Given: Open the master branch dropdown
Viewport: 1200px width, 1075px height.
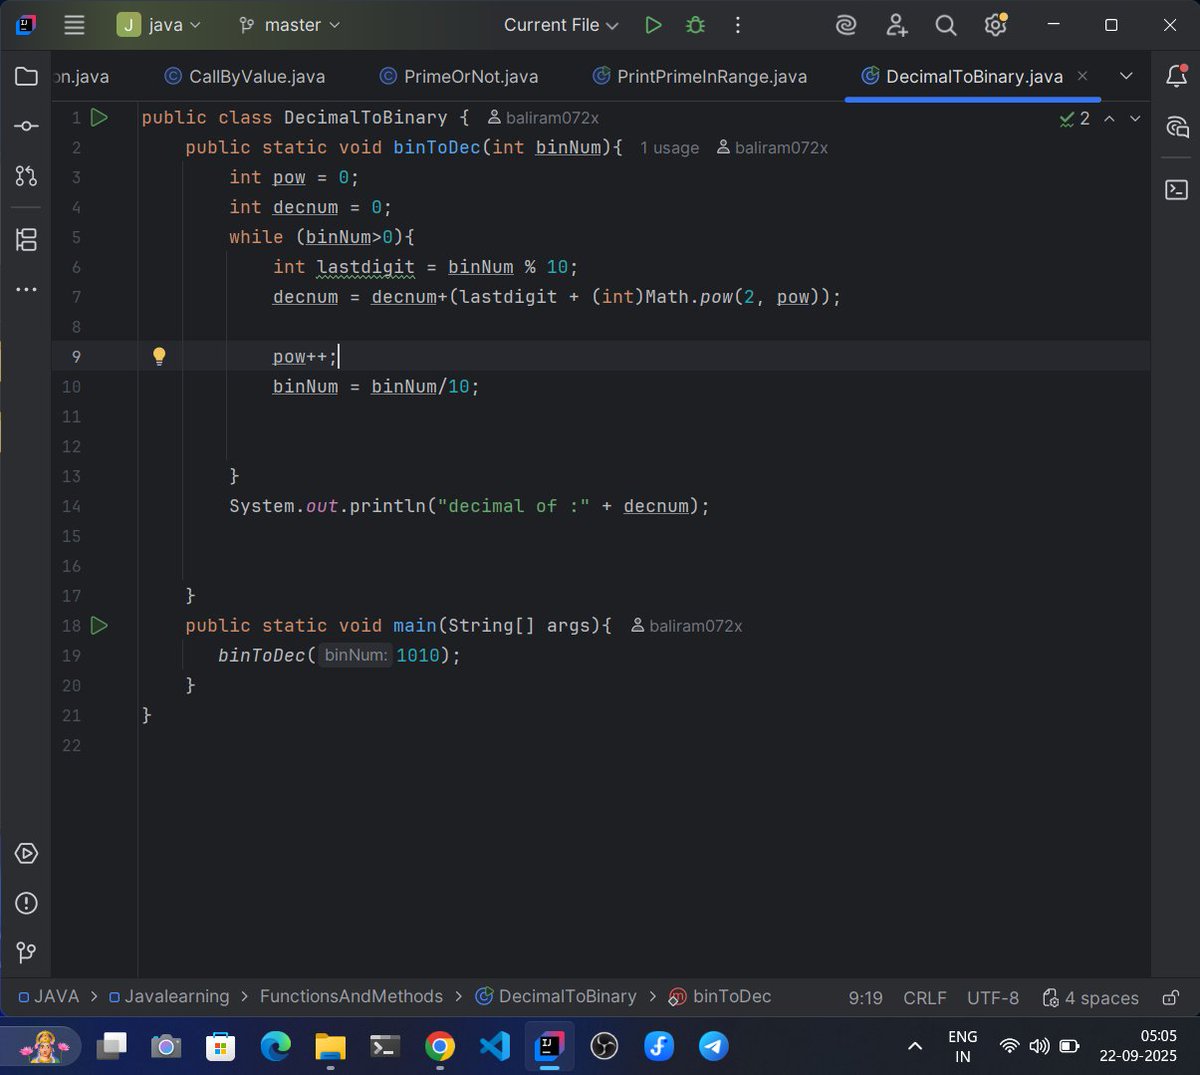Looking at the screenshot, I should click(x=290, y=25).
